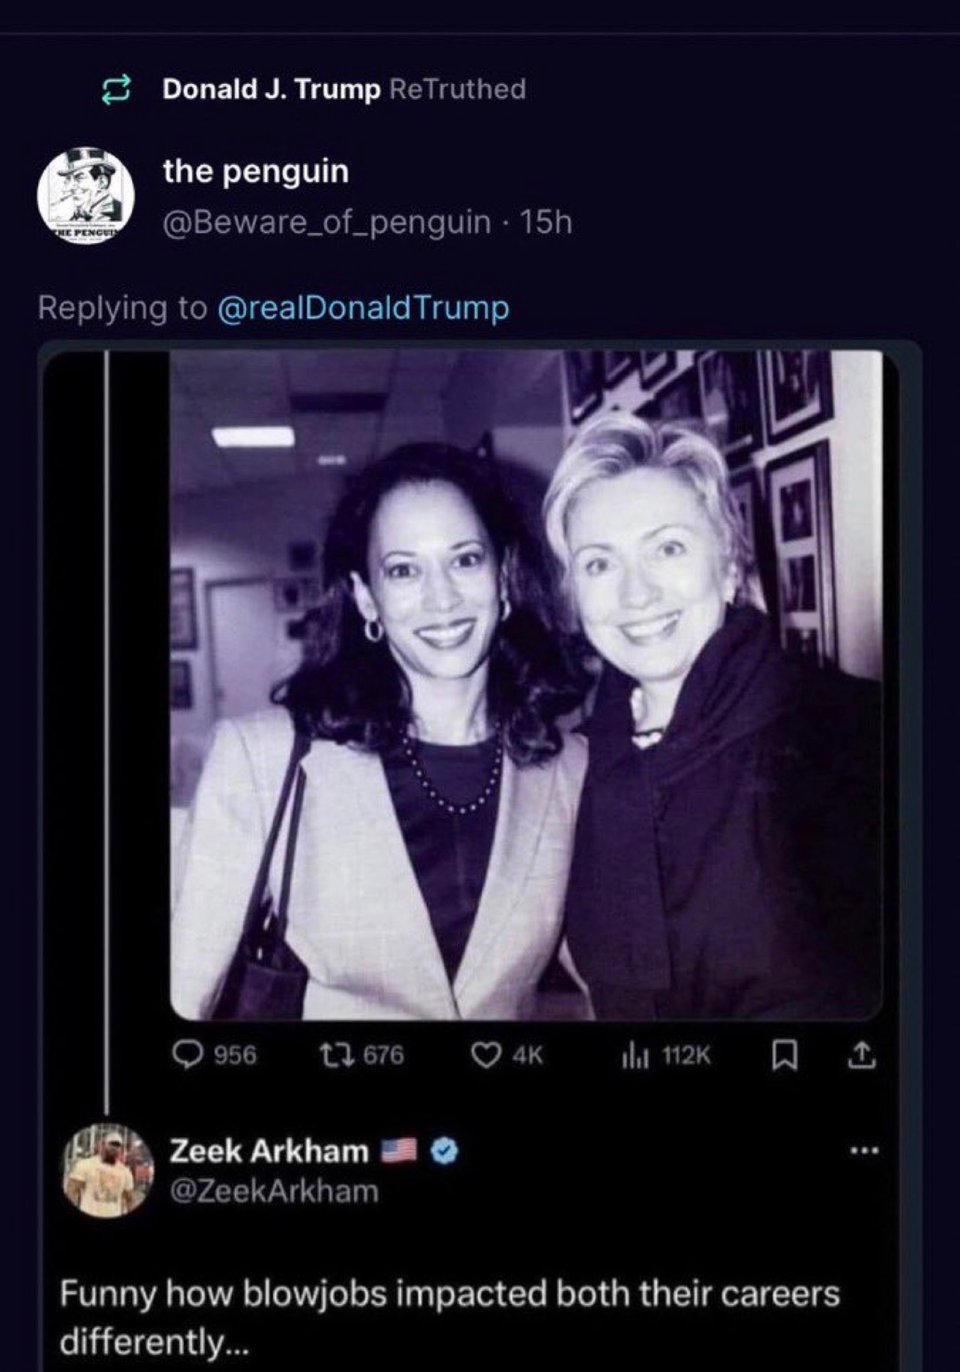The height and width of the screenshot is (1372, 960).
Task: Click the 15h timestamp
Action: tap(547, 221)
